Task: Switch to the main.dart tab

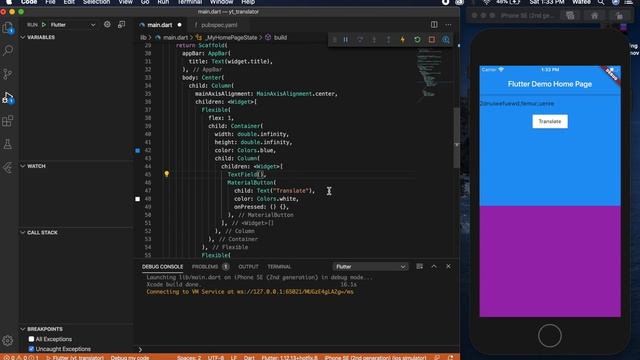Action: (160, 25)
